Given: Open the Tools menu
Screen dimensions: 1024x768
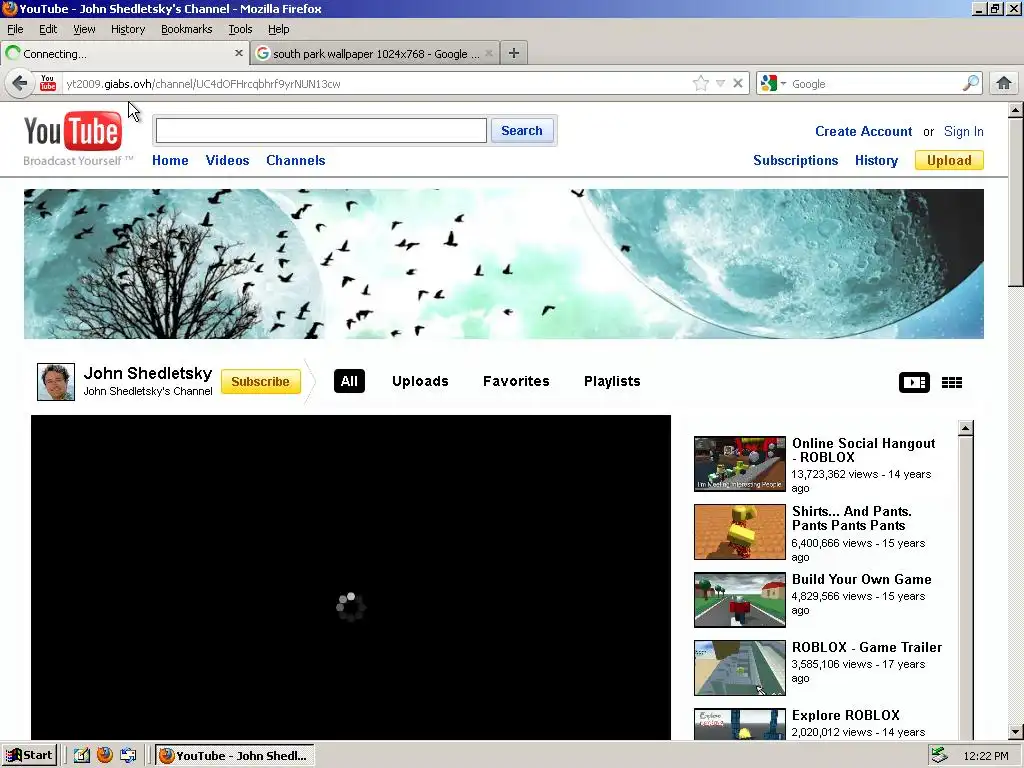Looking at the screenshot, I should pos(240,29).
